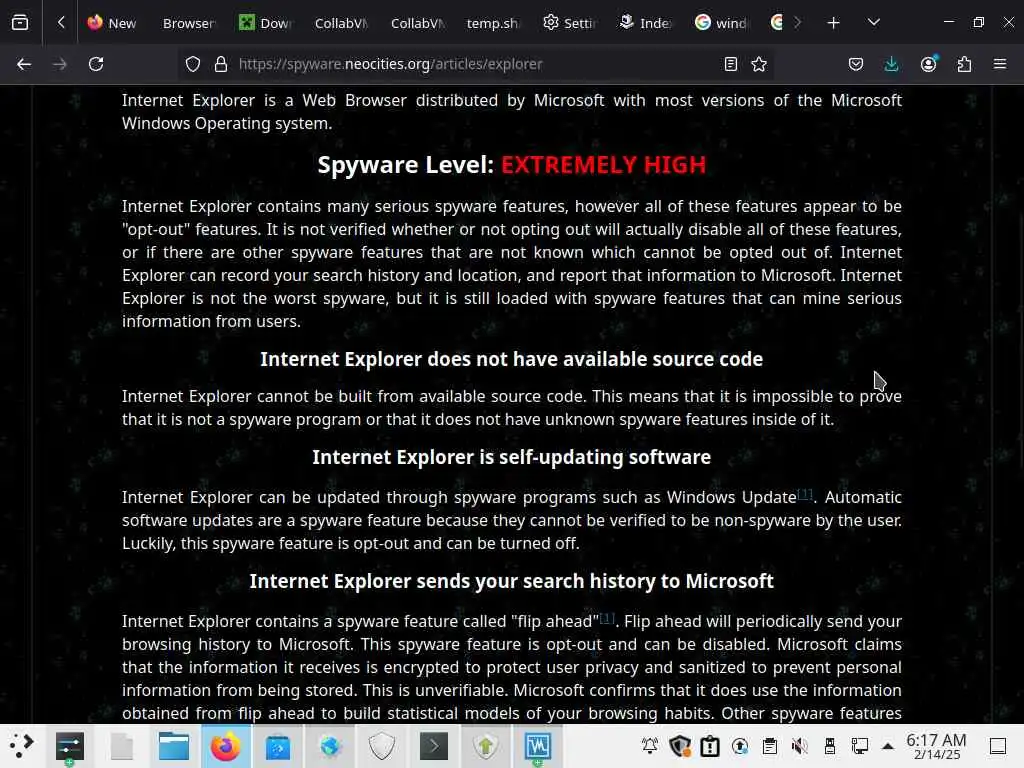1024x768 pixels.
Task: Click the self-updating software heading
Action: [x=511, y=457]
